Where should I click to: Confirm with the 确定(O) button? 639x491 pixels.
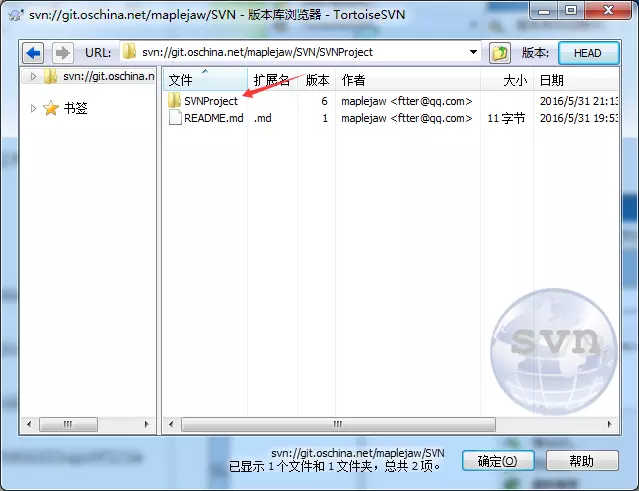[x=498, y=461]
